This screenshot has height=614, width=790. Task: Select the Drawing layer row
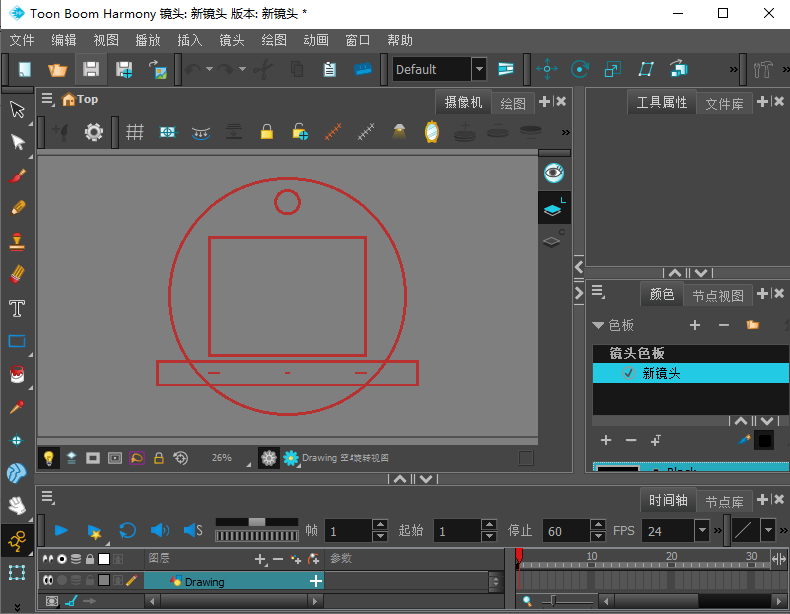(x=234, y=581)
